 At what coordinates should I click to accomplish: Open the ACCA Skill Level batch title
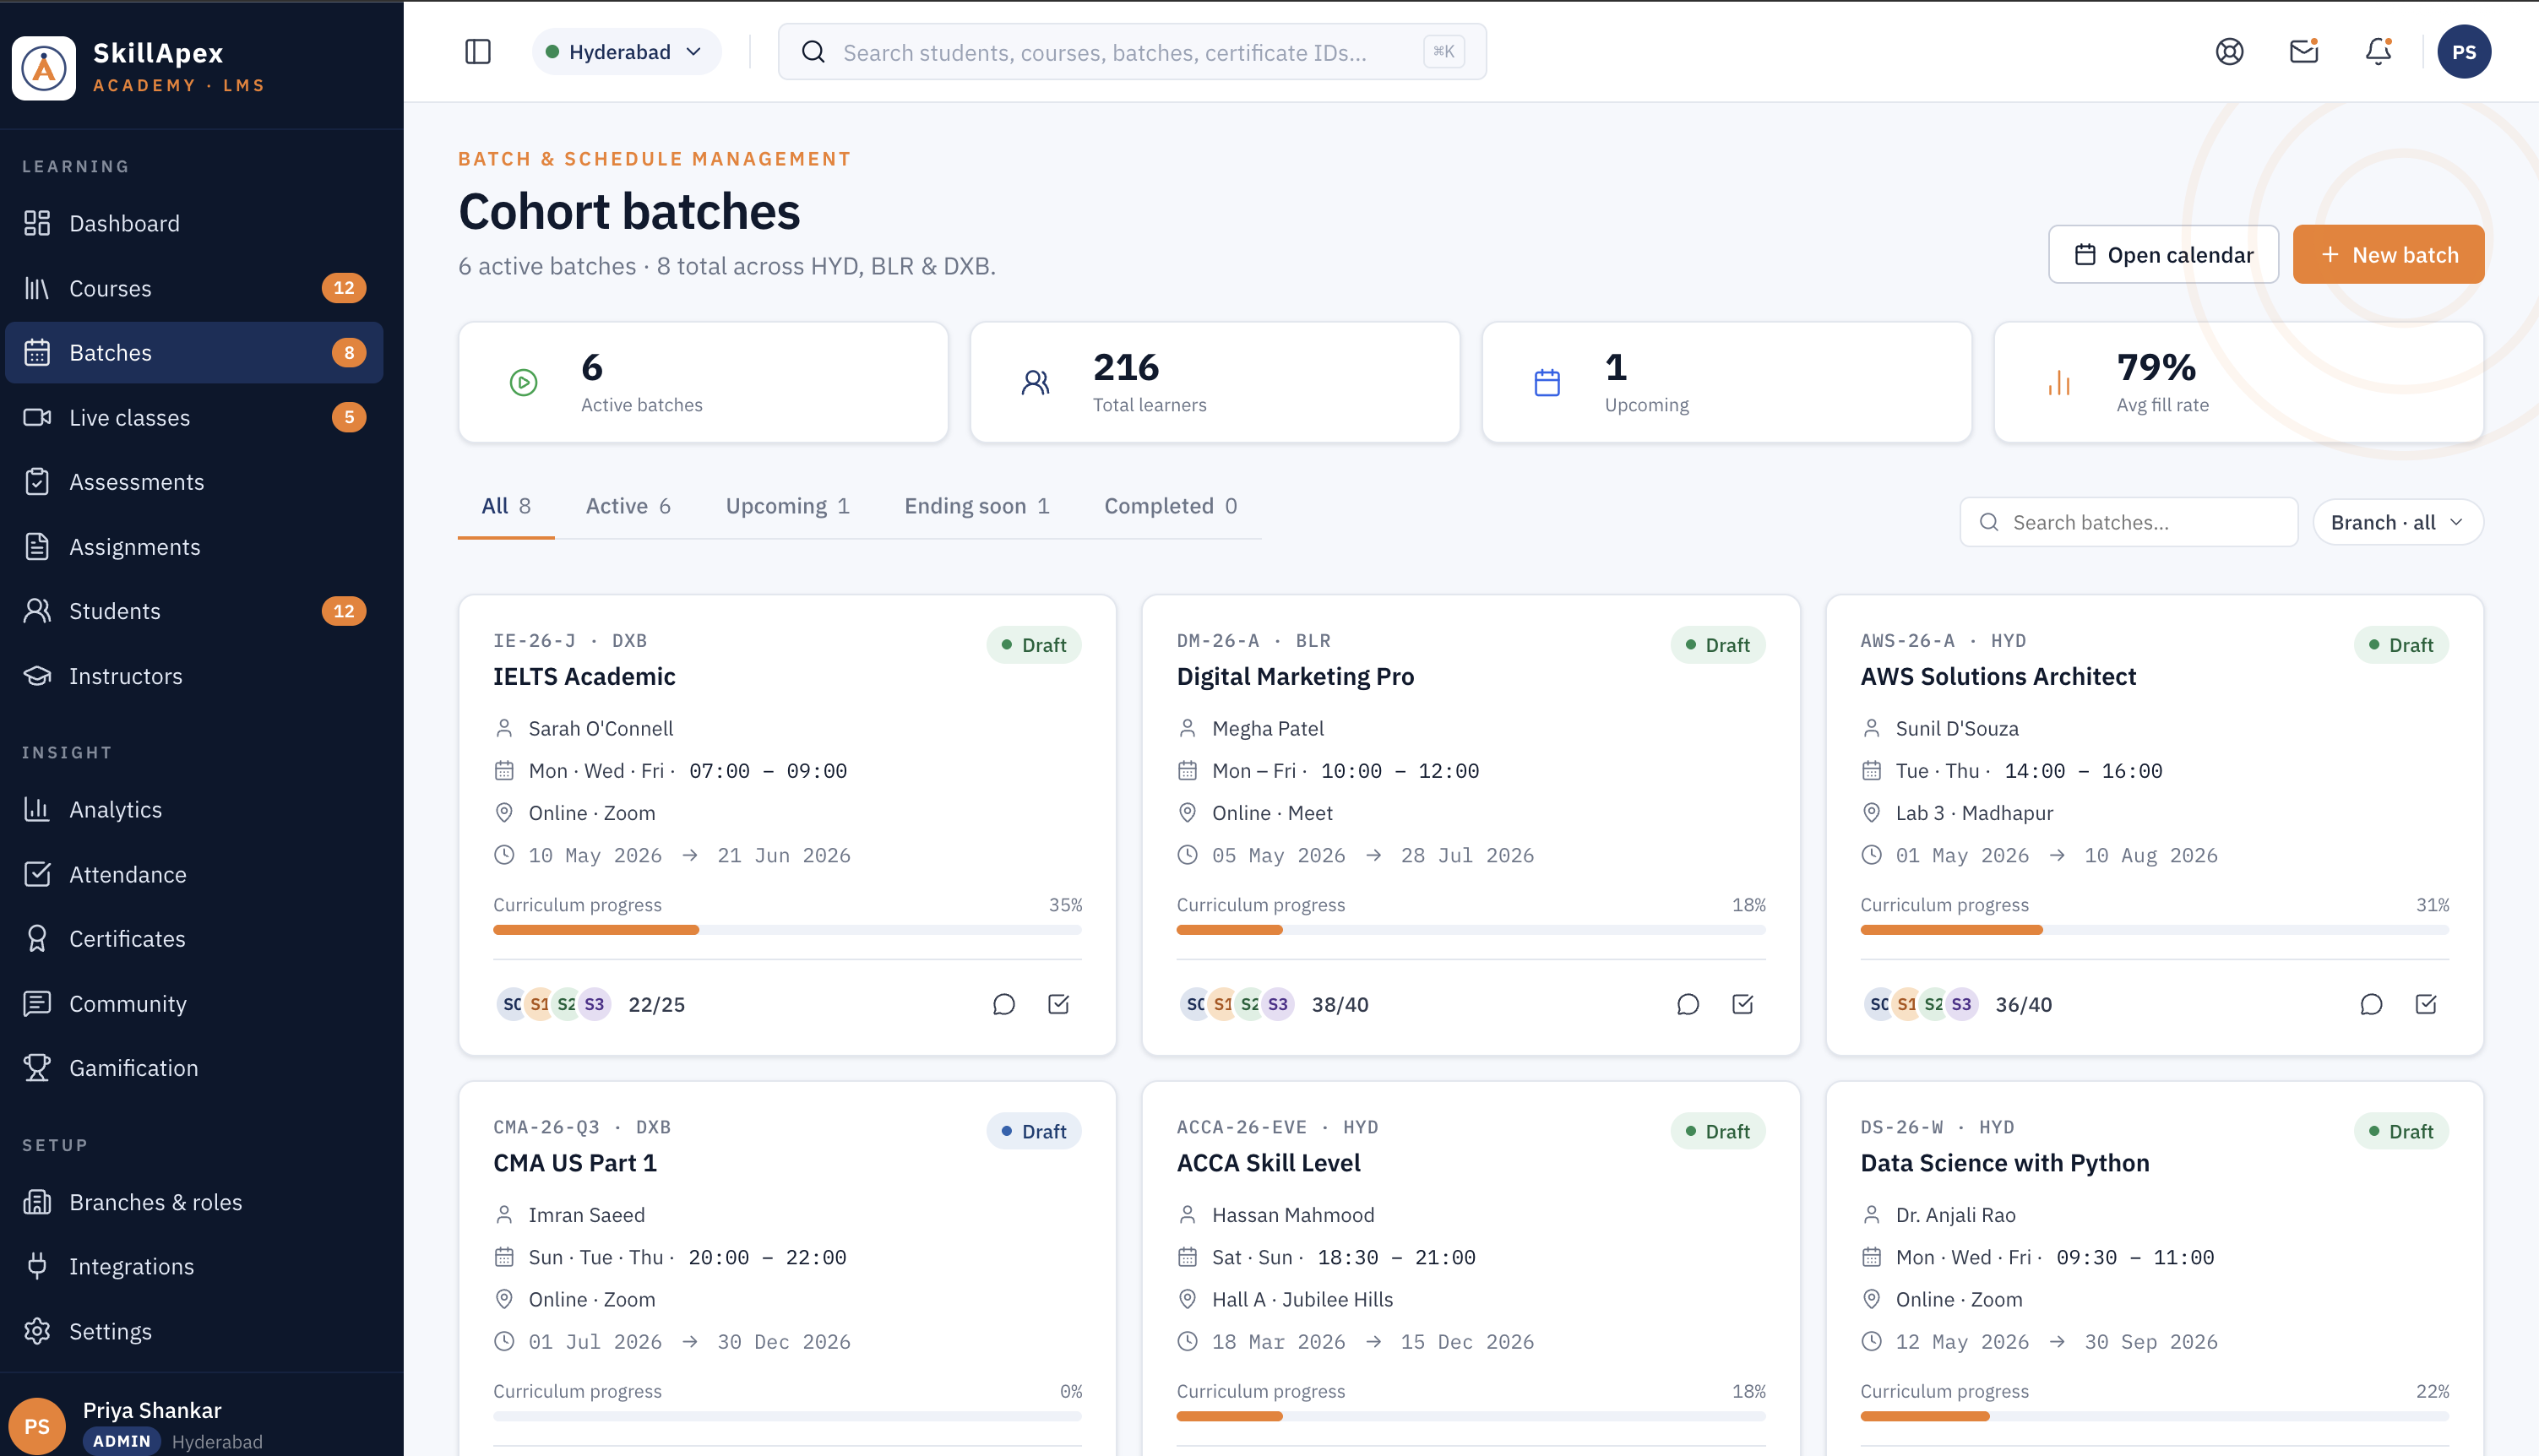1268,1163
